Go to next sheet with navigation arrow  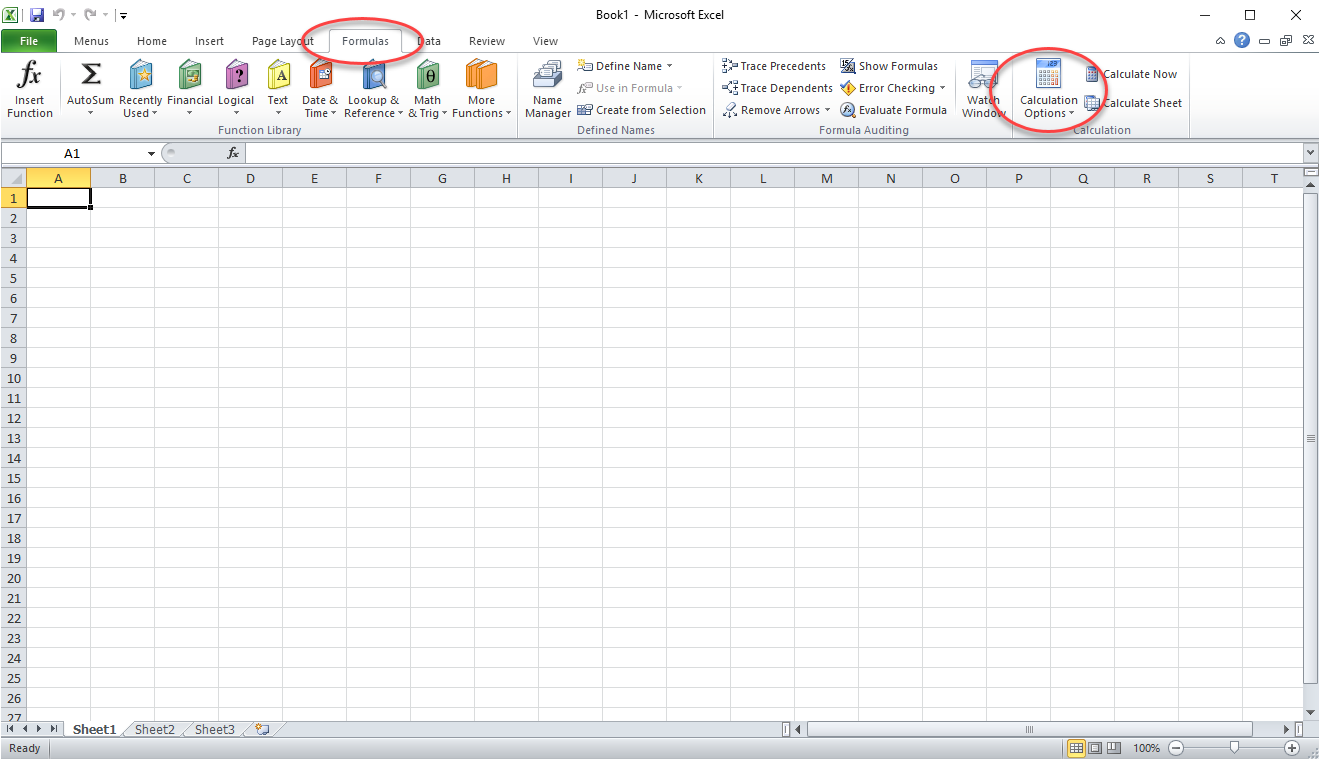pyautogui.click(x=40, y=729)
